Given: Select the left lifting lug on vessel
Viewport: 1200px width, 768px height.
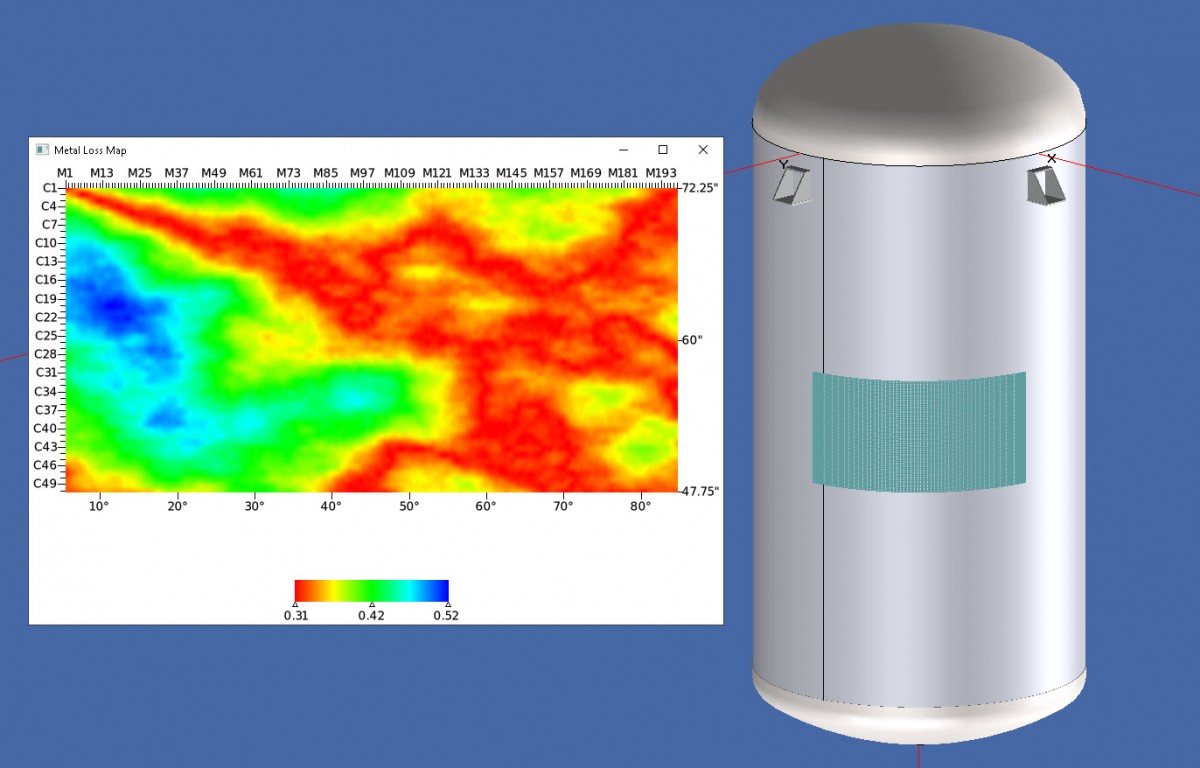Looking at the screenshot, I should (x=792, y=187).
